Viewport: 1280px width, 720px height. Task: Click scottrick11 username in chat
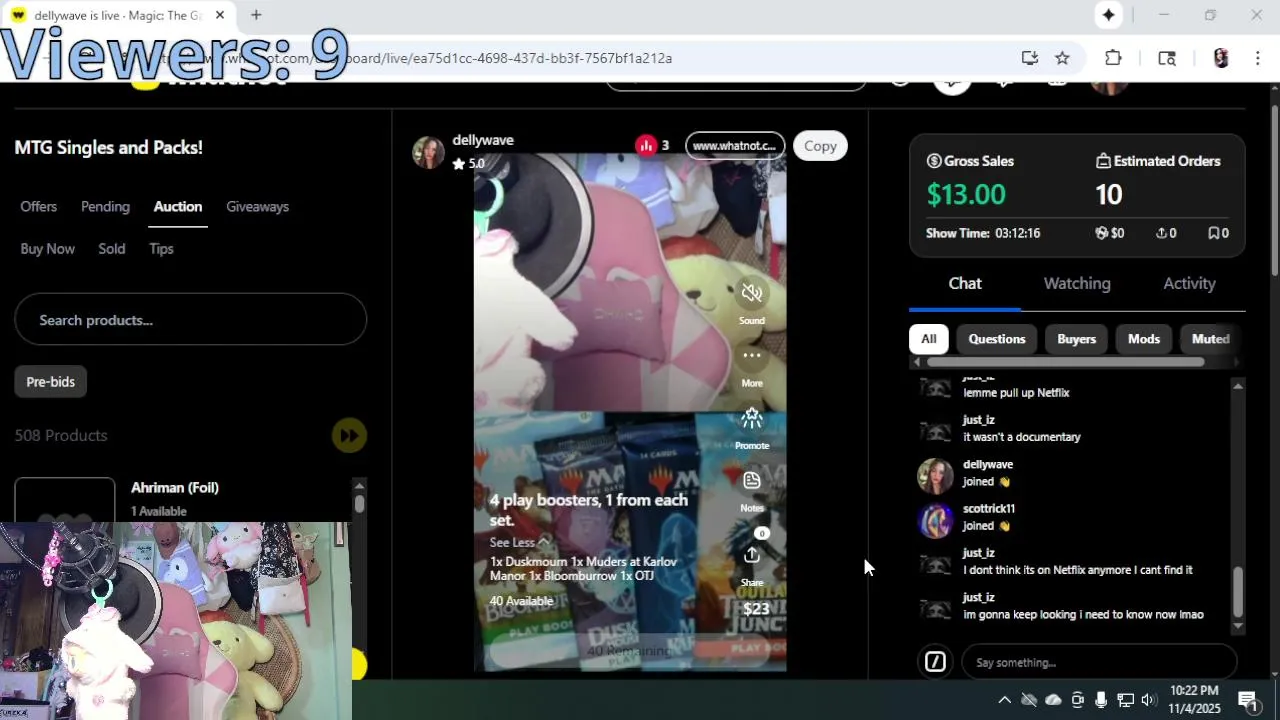click(x=989, y=509)
